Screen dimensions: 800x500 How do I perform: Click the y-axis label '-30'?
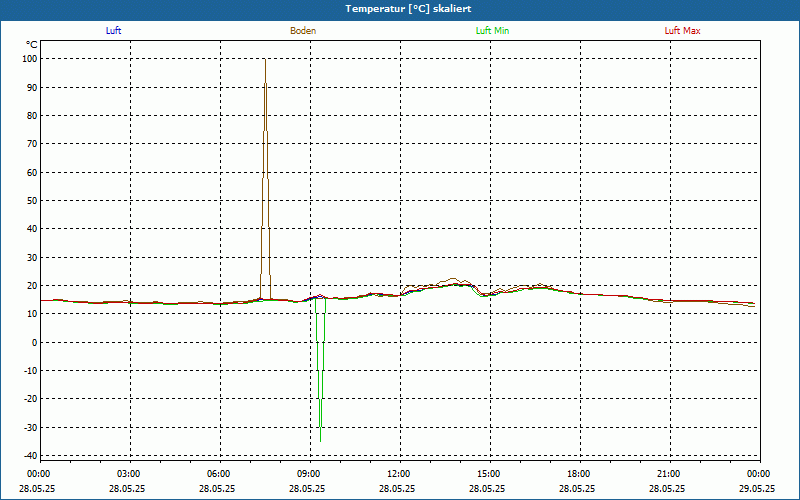click(x=31, y=428)
